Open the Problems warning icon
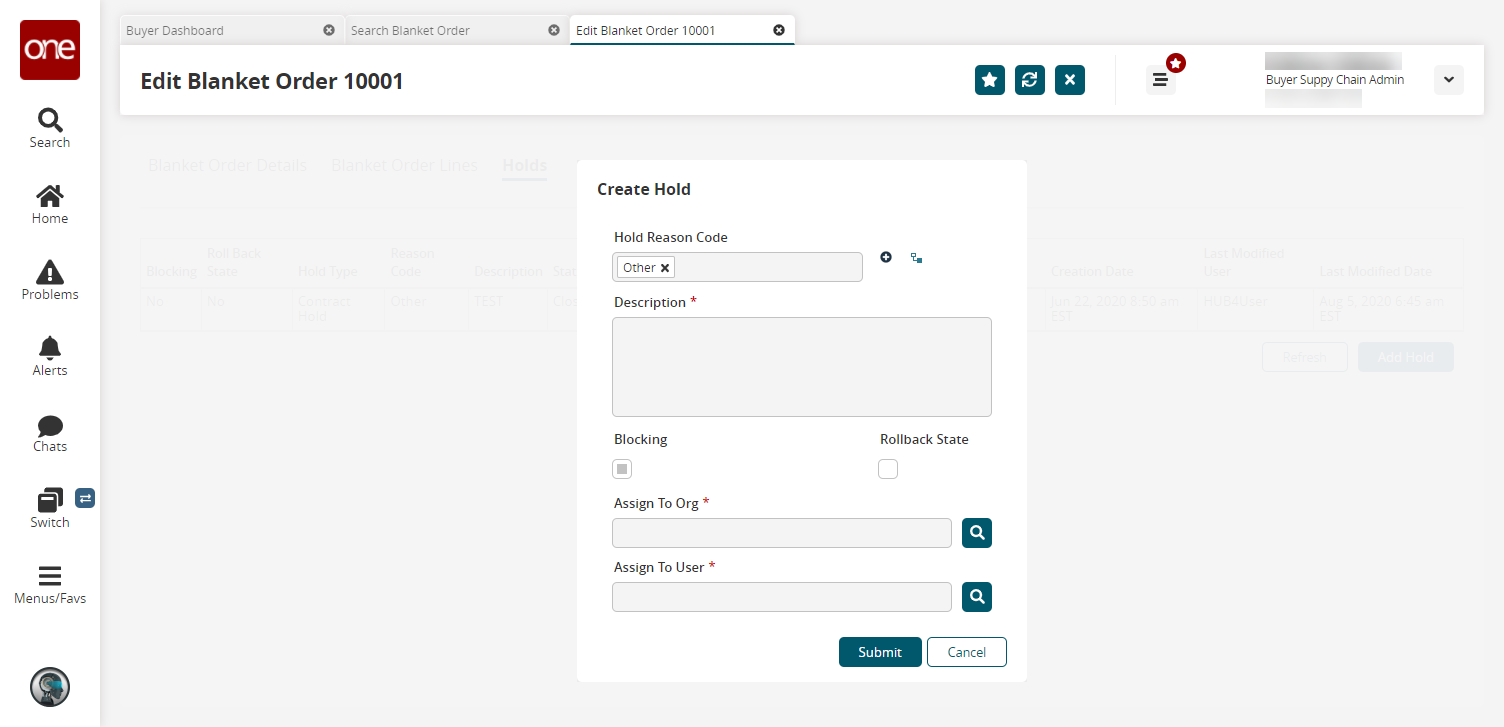The width and height of the screenshot is (1504, 727). 49,279
